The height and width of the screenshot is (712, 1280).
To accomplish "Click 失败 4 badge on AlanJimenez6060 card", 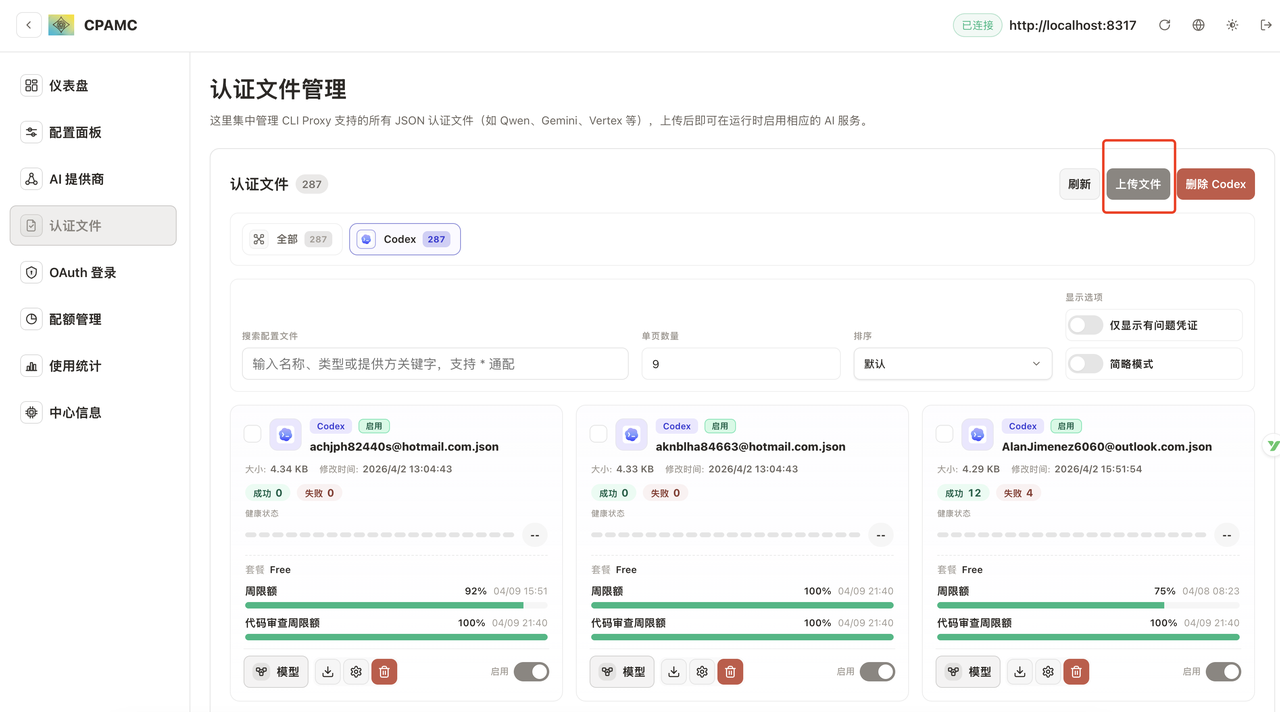I will (1018, 493).
